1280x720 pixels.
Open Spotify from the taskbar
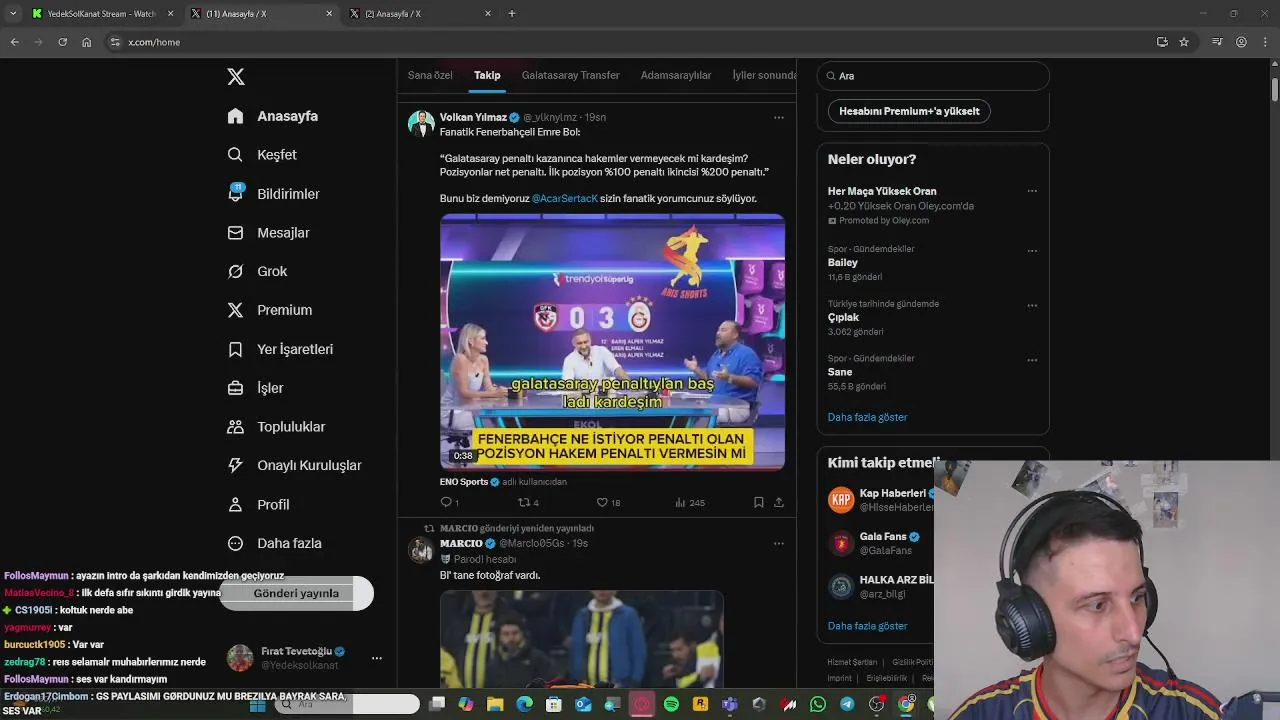671,705
